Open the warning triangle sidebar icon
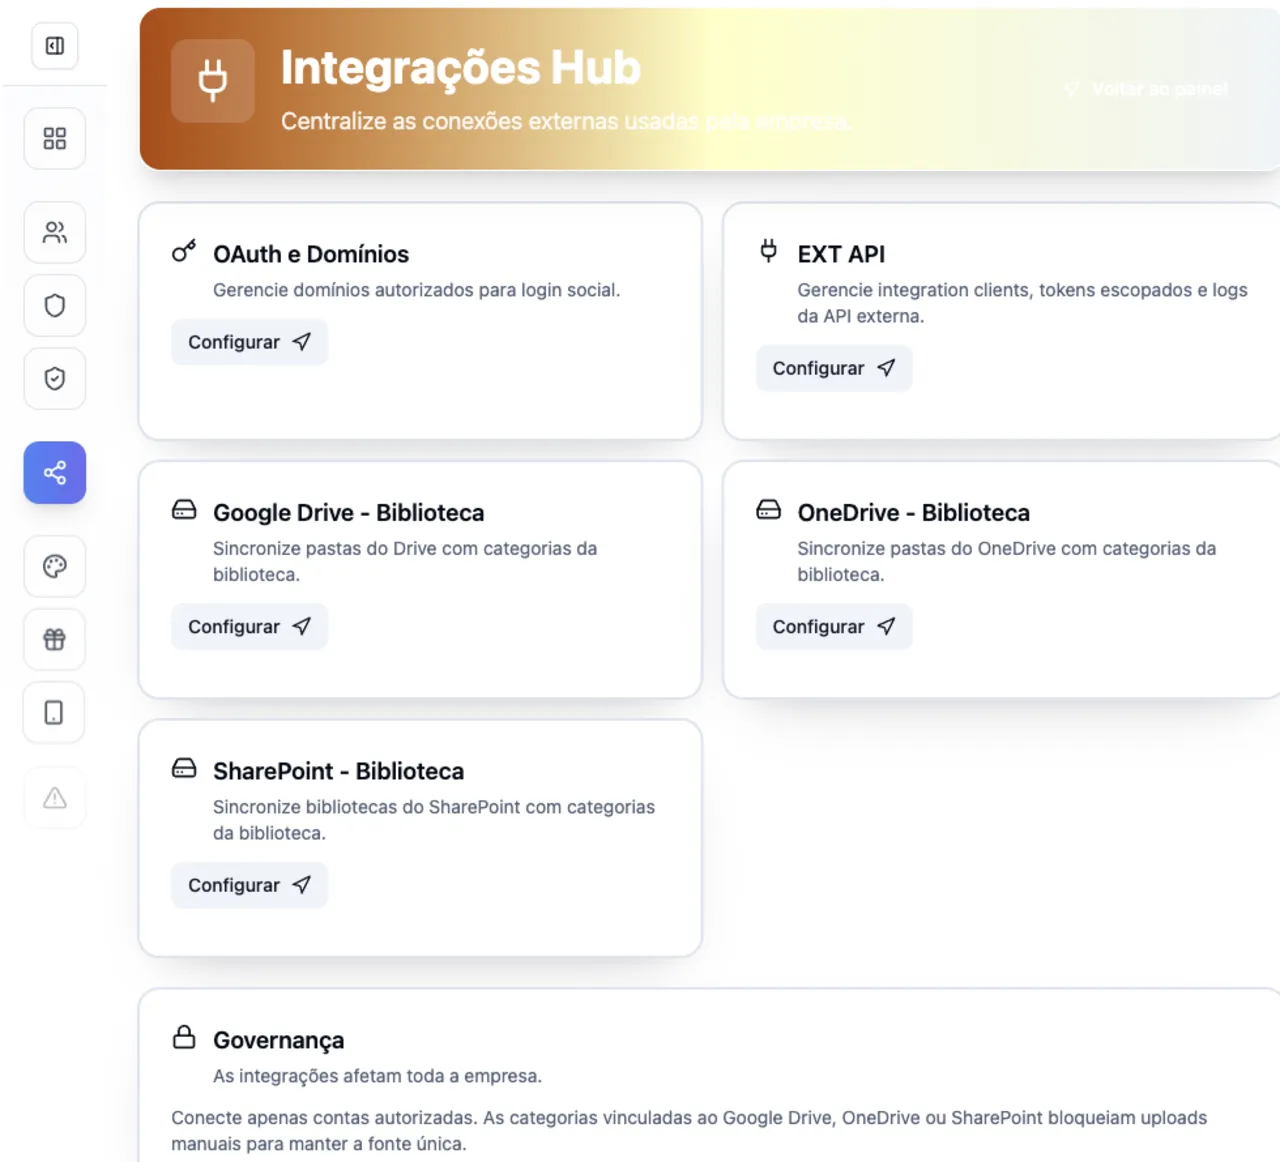 (55, 798)
